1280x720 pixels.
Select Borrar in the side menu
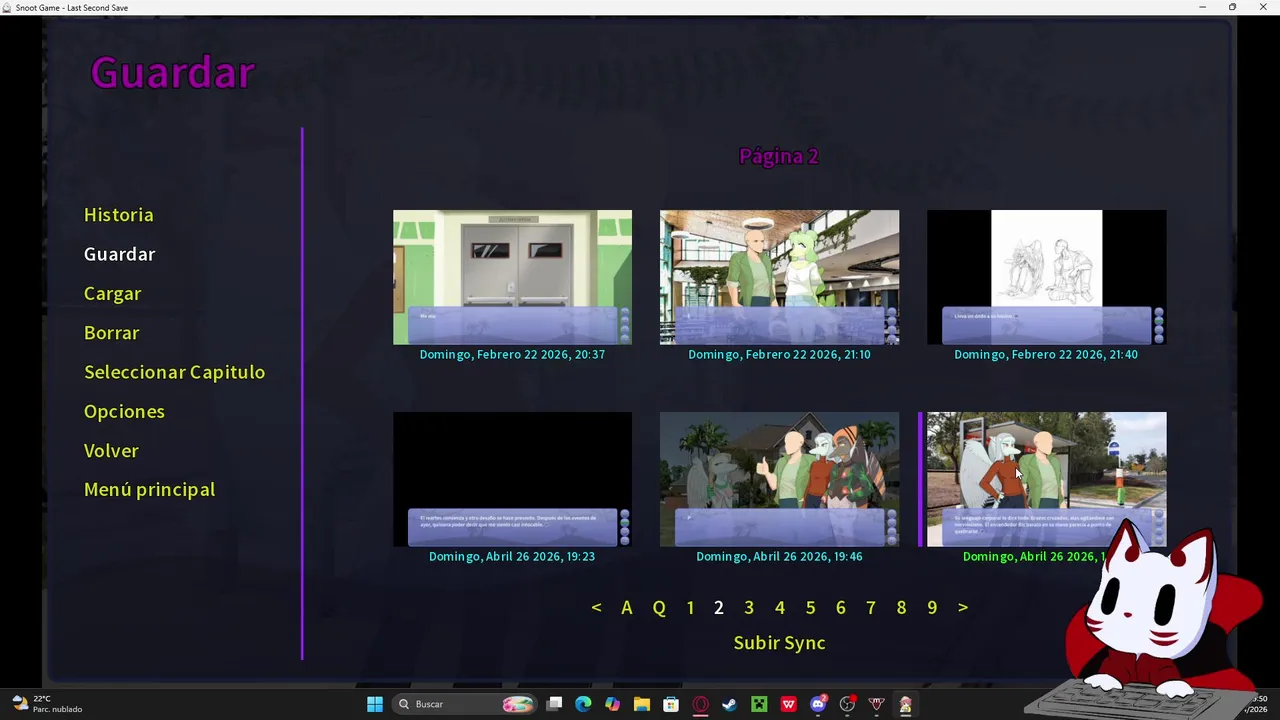111,333
